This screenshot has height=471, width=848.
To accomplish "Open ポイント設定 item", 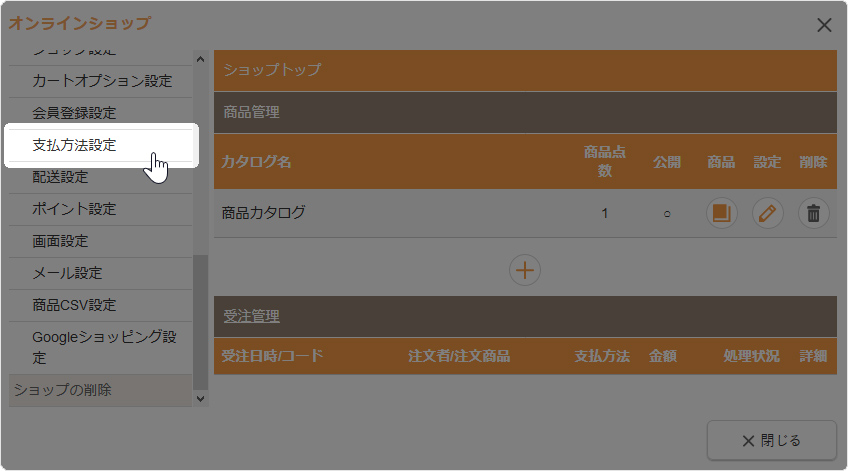I will point(74,209).
